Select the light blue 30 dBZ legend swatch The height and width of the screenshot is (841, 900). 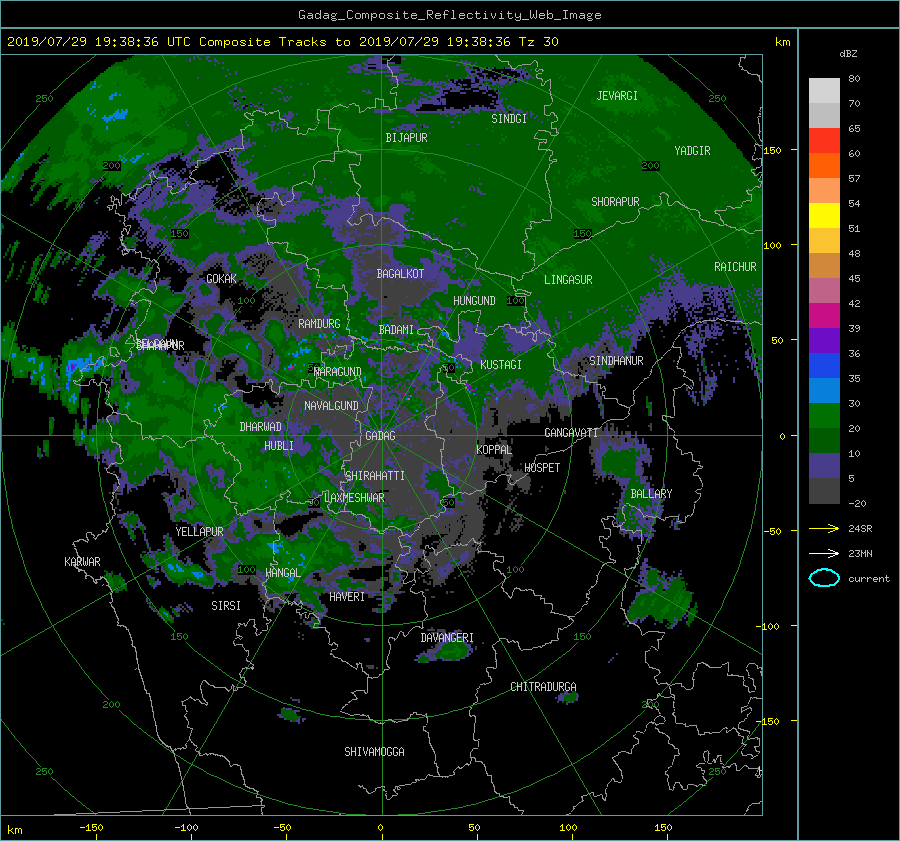pos(824,390)
